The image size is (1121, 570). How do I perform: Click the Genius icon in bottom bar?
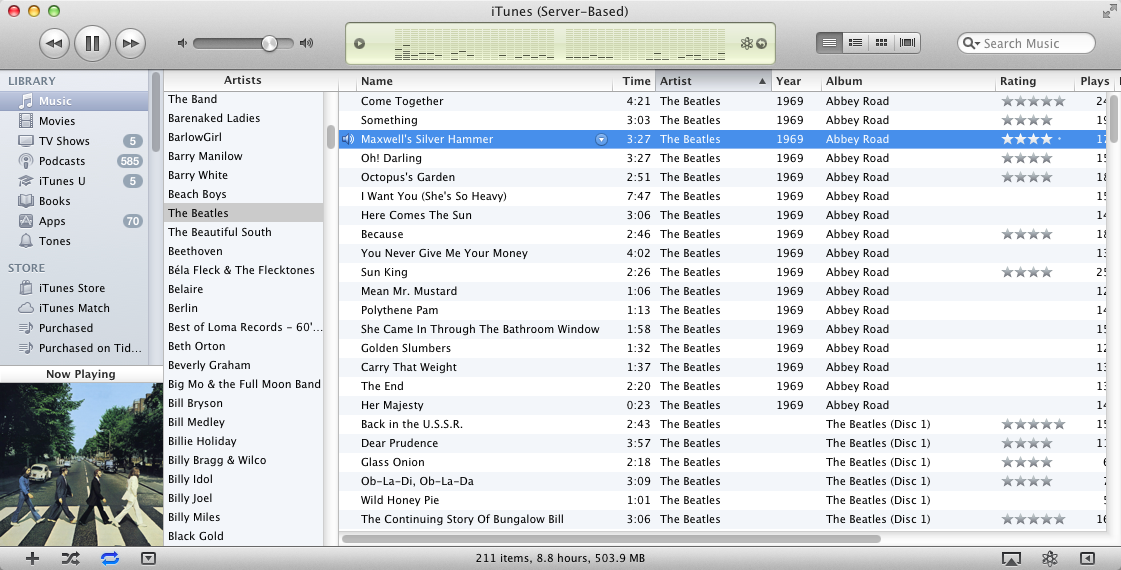click(1050, 559)
